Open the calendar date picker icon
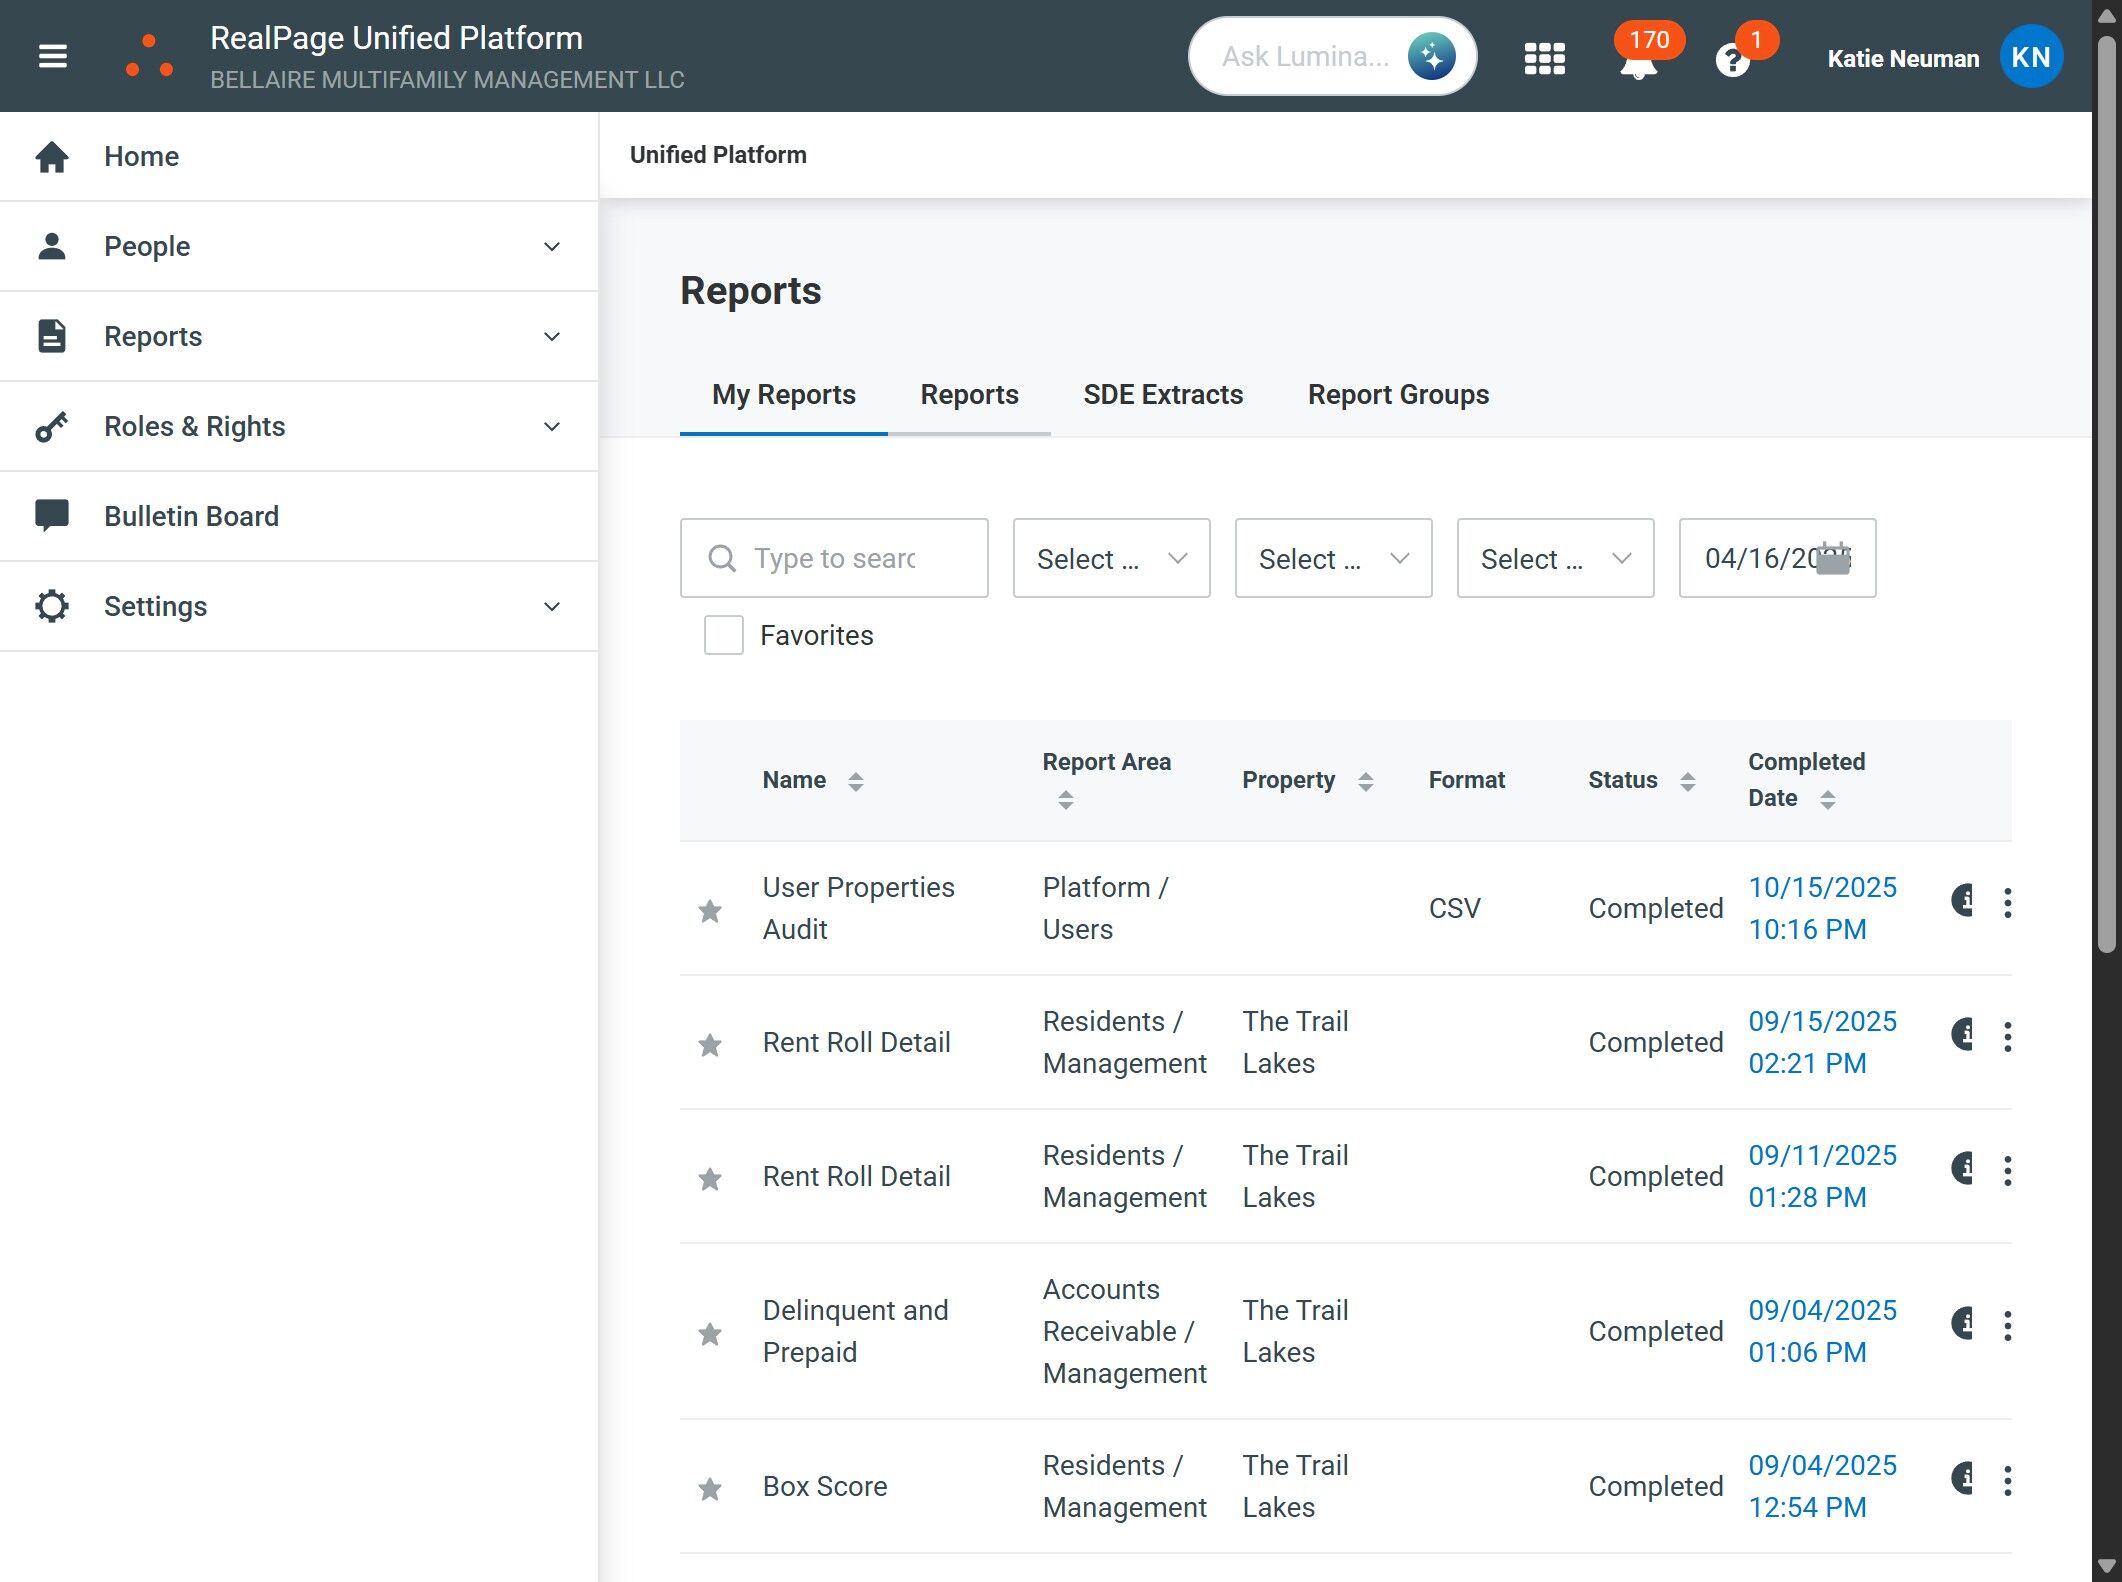2122x1582 pixels. coord(1833,558)
